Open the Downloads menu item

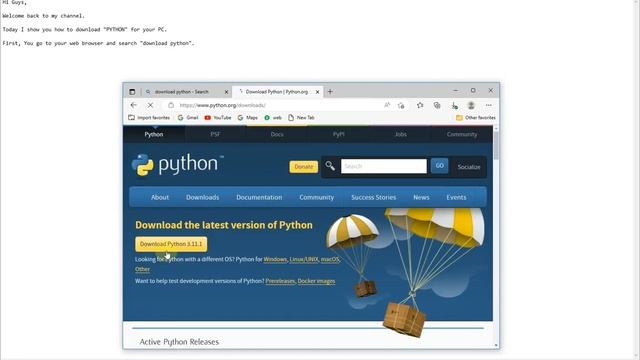coord(202,197)
